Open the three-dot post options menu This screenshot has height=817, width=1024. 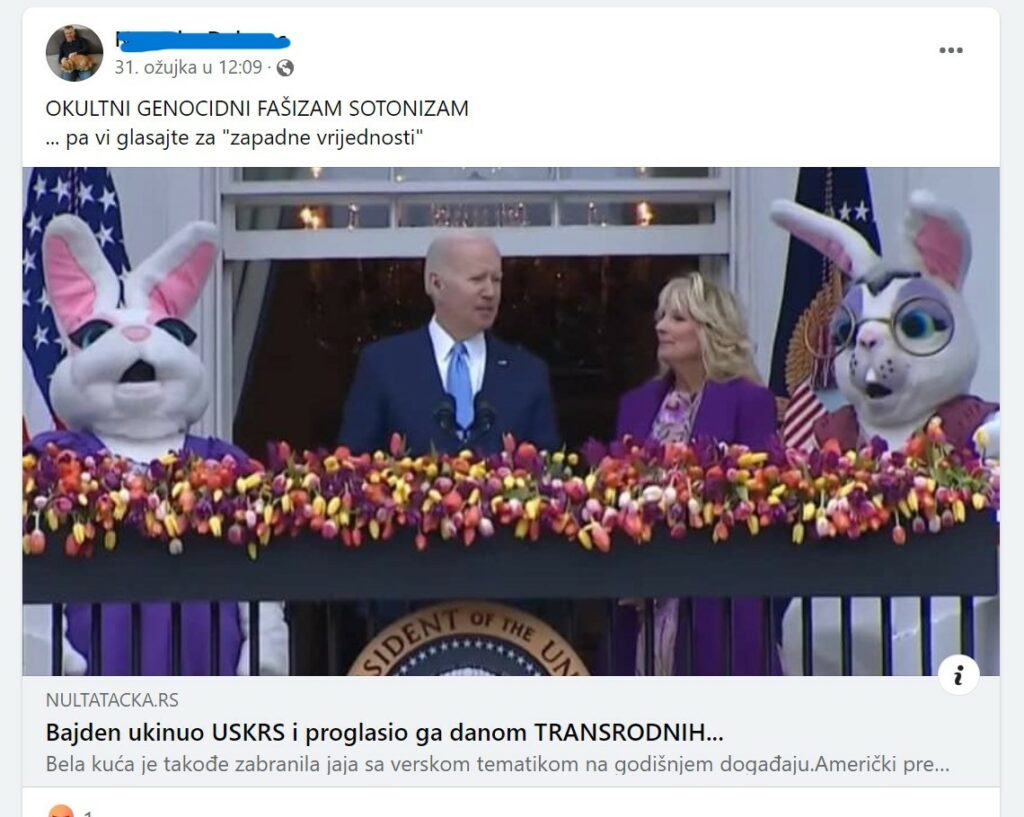tap(950, 50)
